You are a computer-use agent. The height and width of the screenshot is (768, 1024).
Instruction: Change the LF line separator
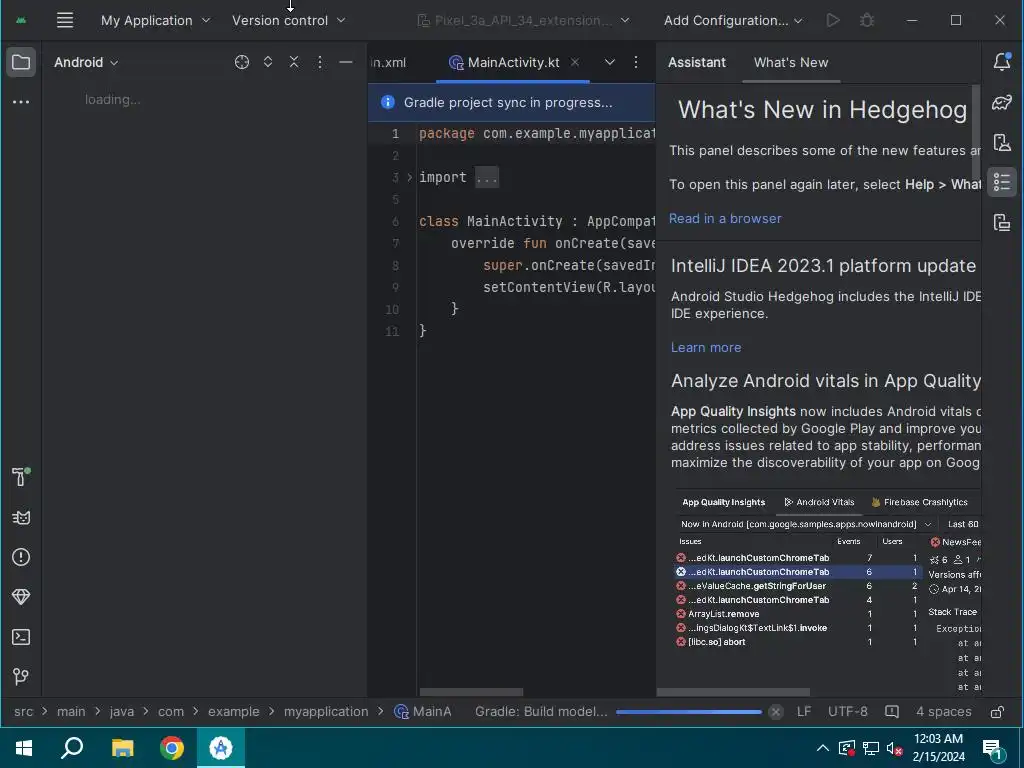tap(804, 712)
